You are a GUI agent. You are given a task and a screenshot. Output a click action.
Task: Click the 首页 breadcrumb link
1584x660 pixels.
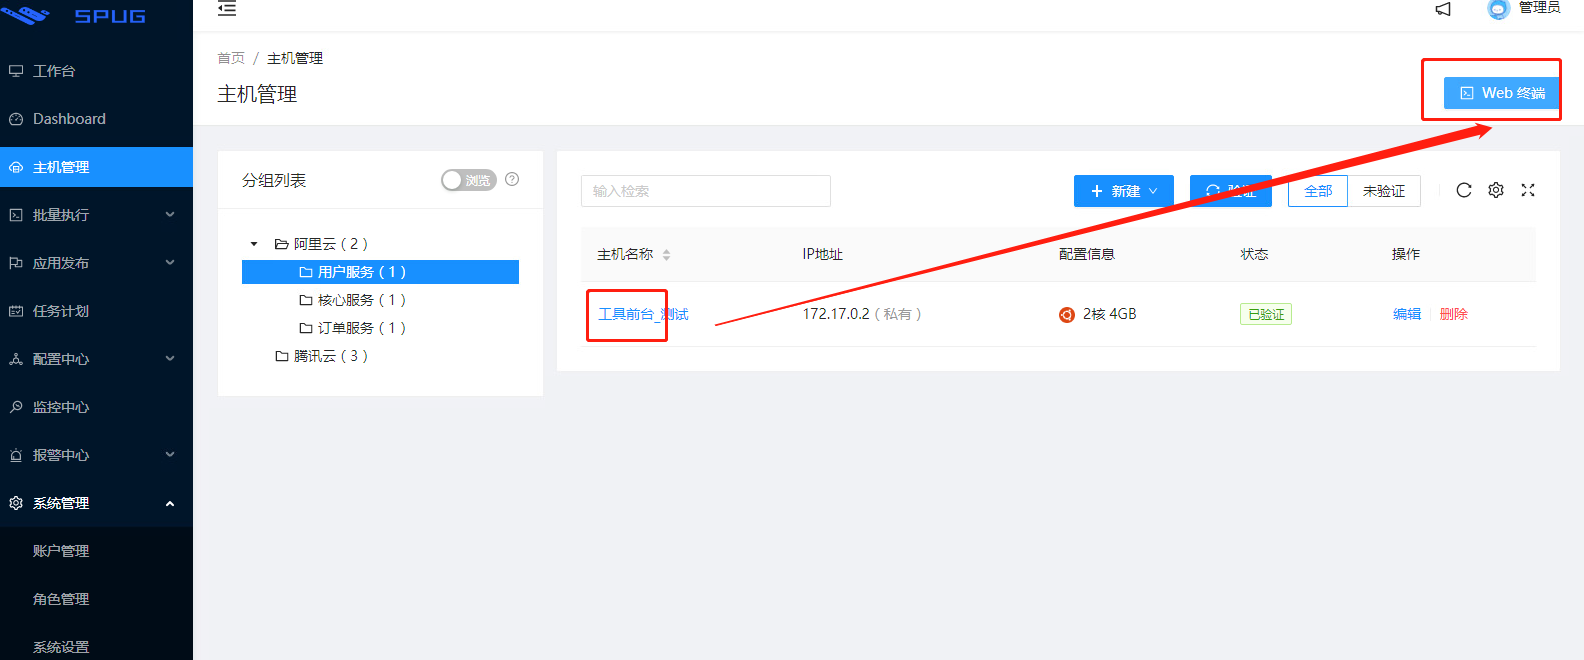[x=231, y=58]
